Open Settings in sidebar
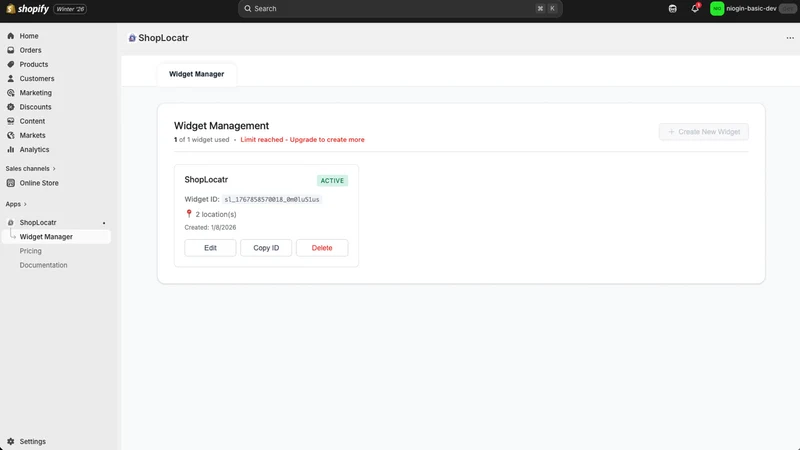The image size is (800, 450). 32,441
